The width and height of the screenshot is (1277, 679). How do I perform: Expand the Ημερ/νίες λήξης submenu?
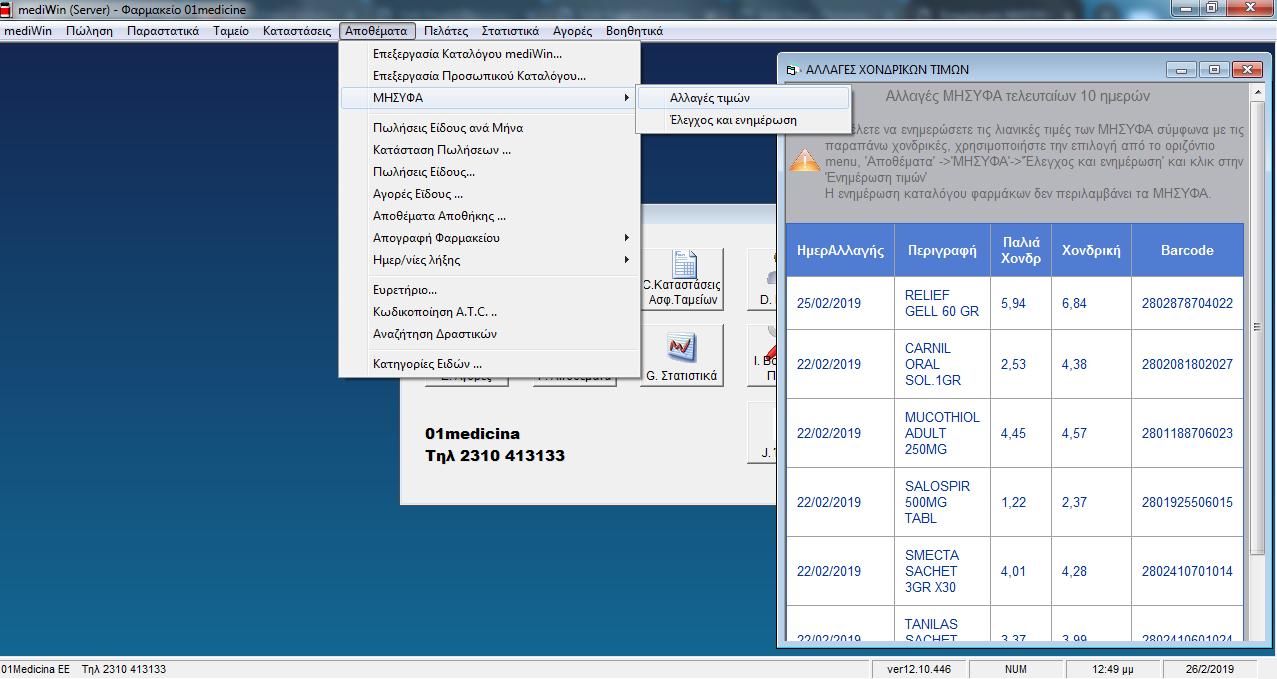(490, 260)
